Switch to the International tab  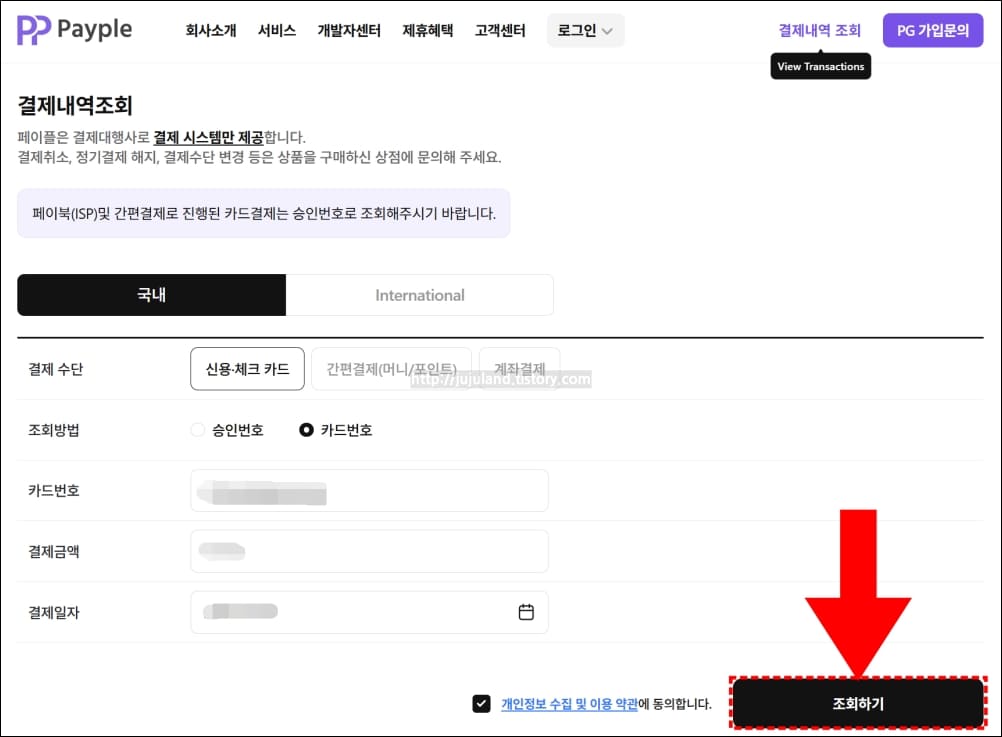(420, 295)
